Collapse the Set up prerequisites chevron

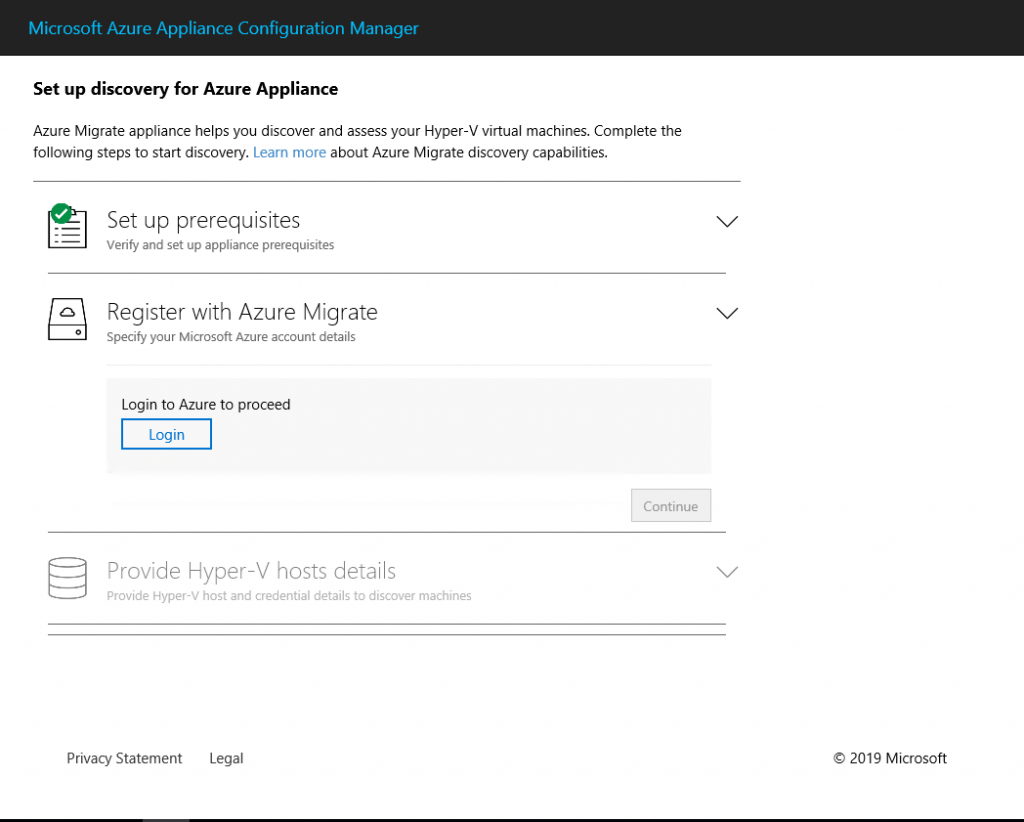click(x=727, y=221)
